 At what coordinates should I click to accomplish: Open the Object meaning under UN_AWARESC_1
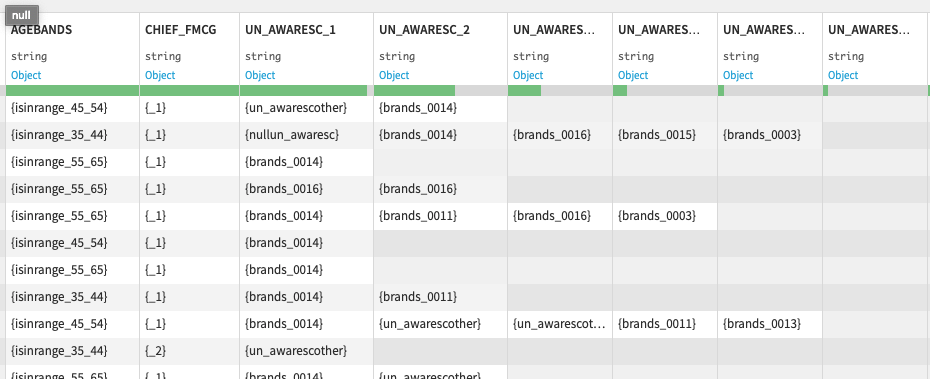pyautogui.click(x=260, y=75)
